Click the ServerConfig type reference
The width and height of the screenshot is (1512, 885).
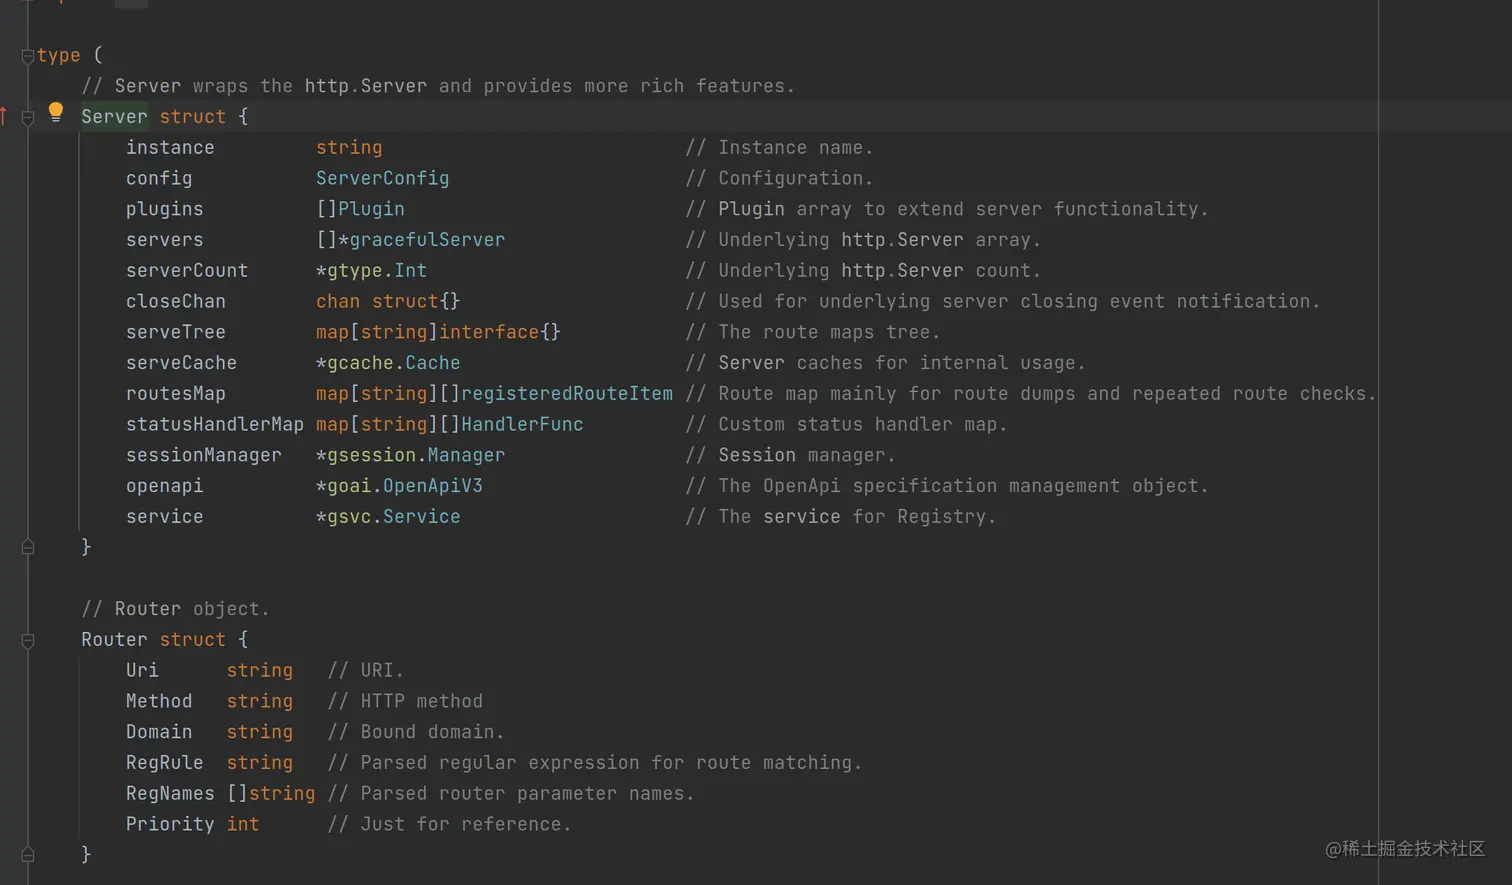pos(382,178)
